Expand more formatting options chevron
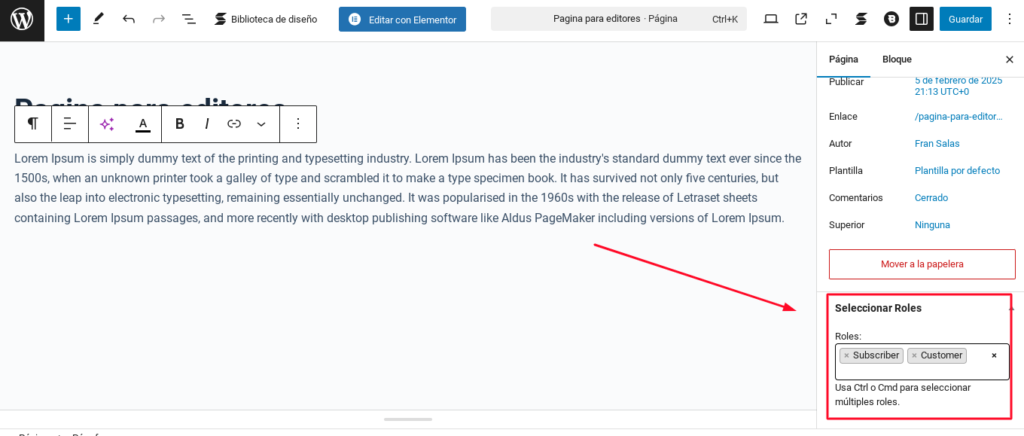 [261, 124]
